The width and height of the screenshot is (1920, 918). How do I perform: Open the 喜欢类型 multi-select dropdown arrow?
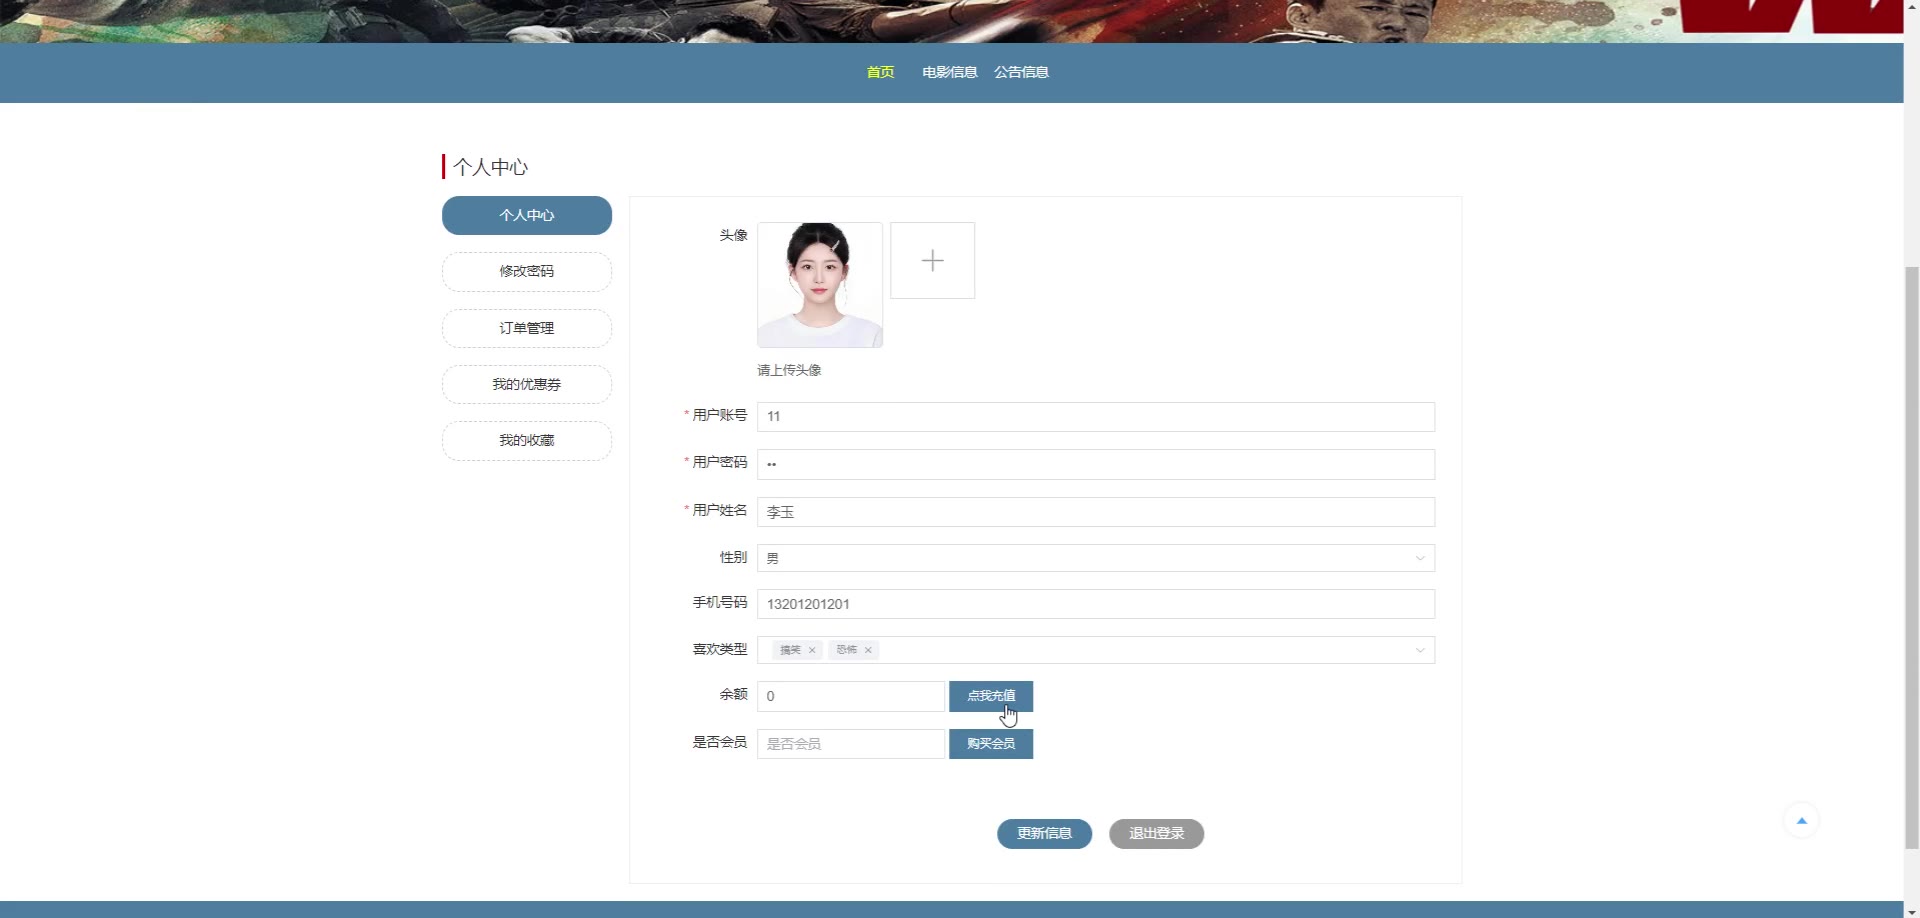(1419, 650)
